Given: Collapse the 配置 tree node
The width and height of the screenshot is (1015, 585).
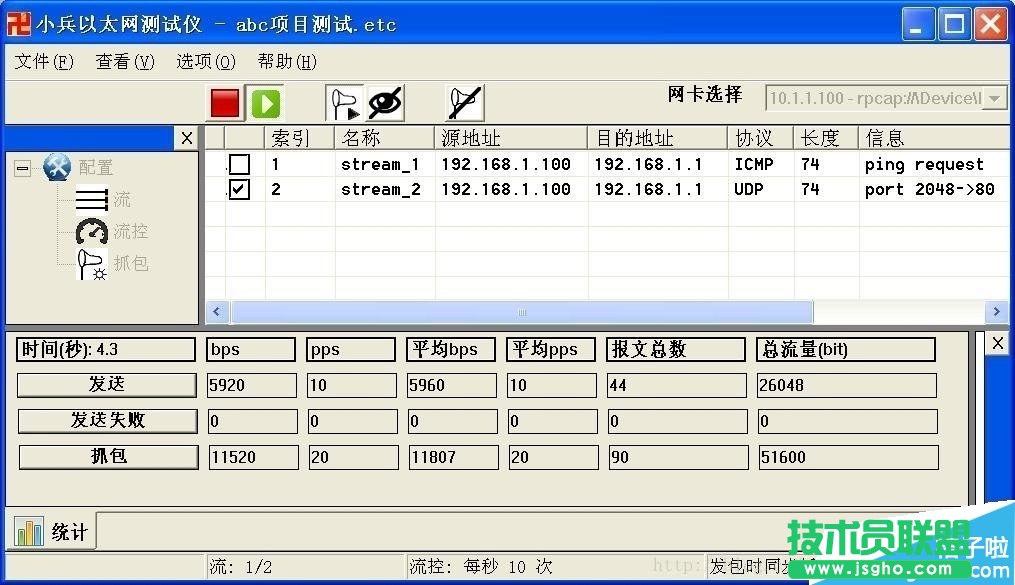Looking at the screenshot, I should pos(22,167).
